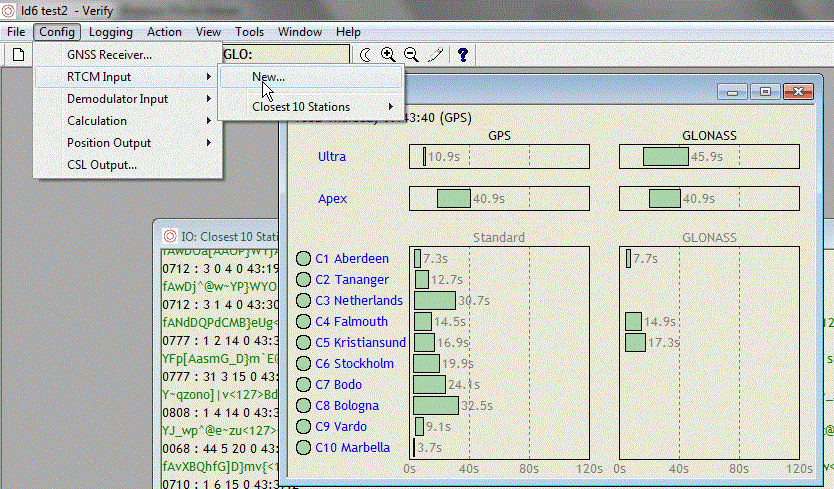Image resolution: width=834 pixels, height=489 pixels.
Task: Click C1 Aberdeen status indicator circle
Action: point(303,259)
